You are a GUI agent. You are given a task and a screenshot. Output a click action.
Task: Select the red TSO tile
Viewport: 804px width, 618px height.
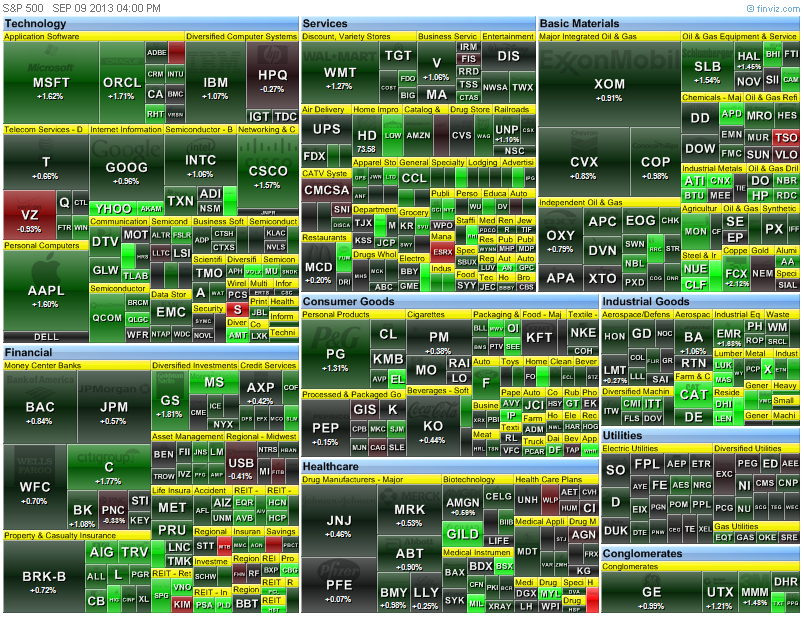click(786, 137)
